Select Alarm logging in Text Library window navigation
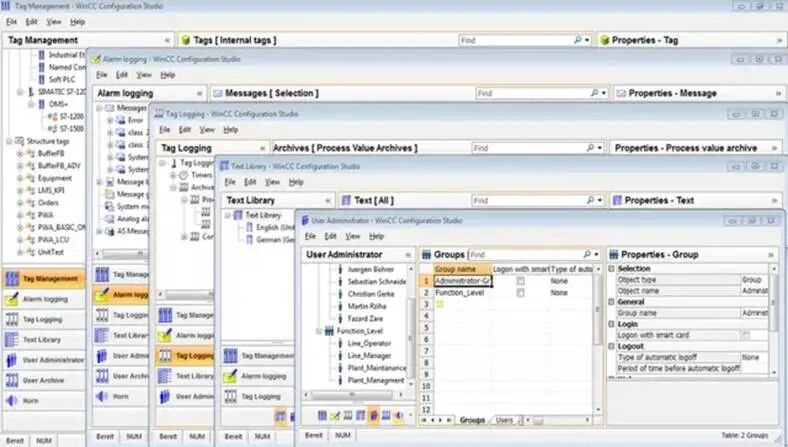 tap(258, 376)
